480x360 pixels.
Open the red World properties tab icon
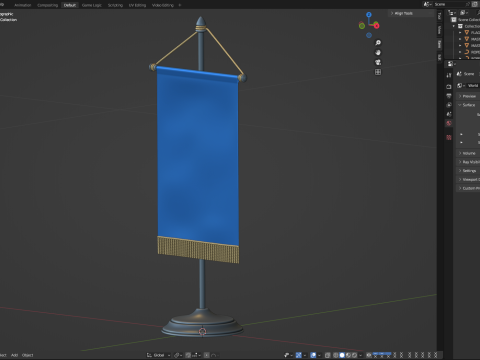(449, 123)
